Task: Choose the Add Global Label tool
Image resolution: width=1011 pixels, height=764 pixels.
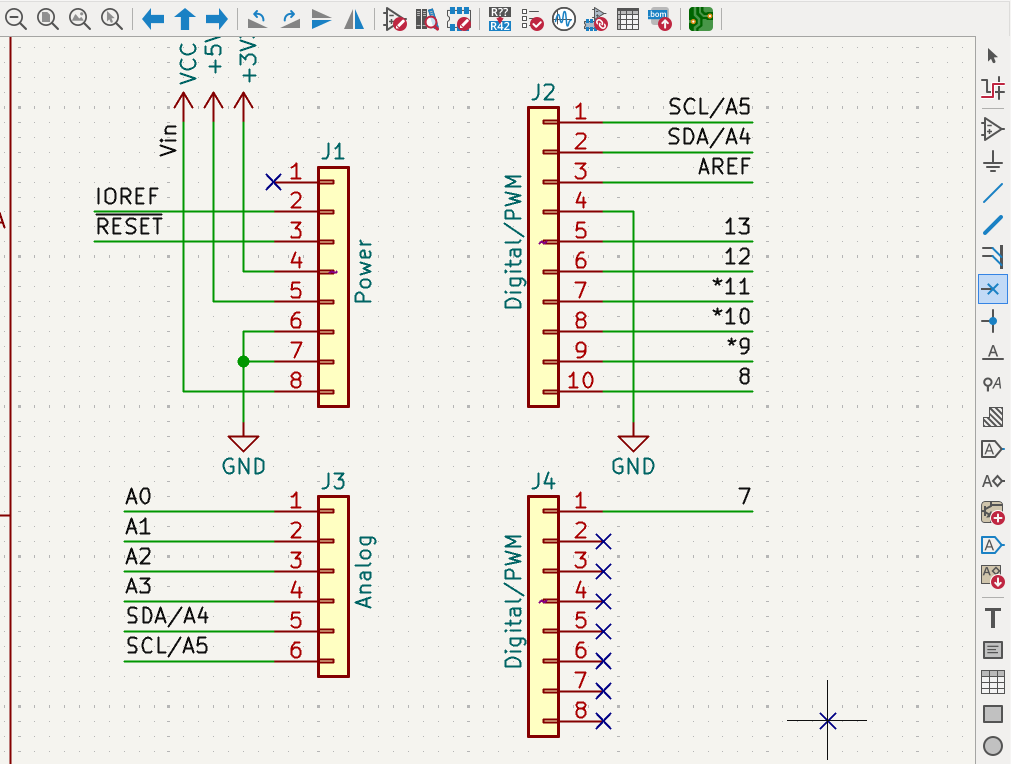Action: point(992,449)
